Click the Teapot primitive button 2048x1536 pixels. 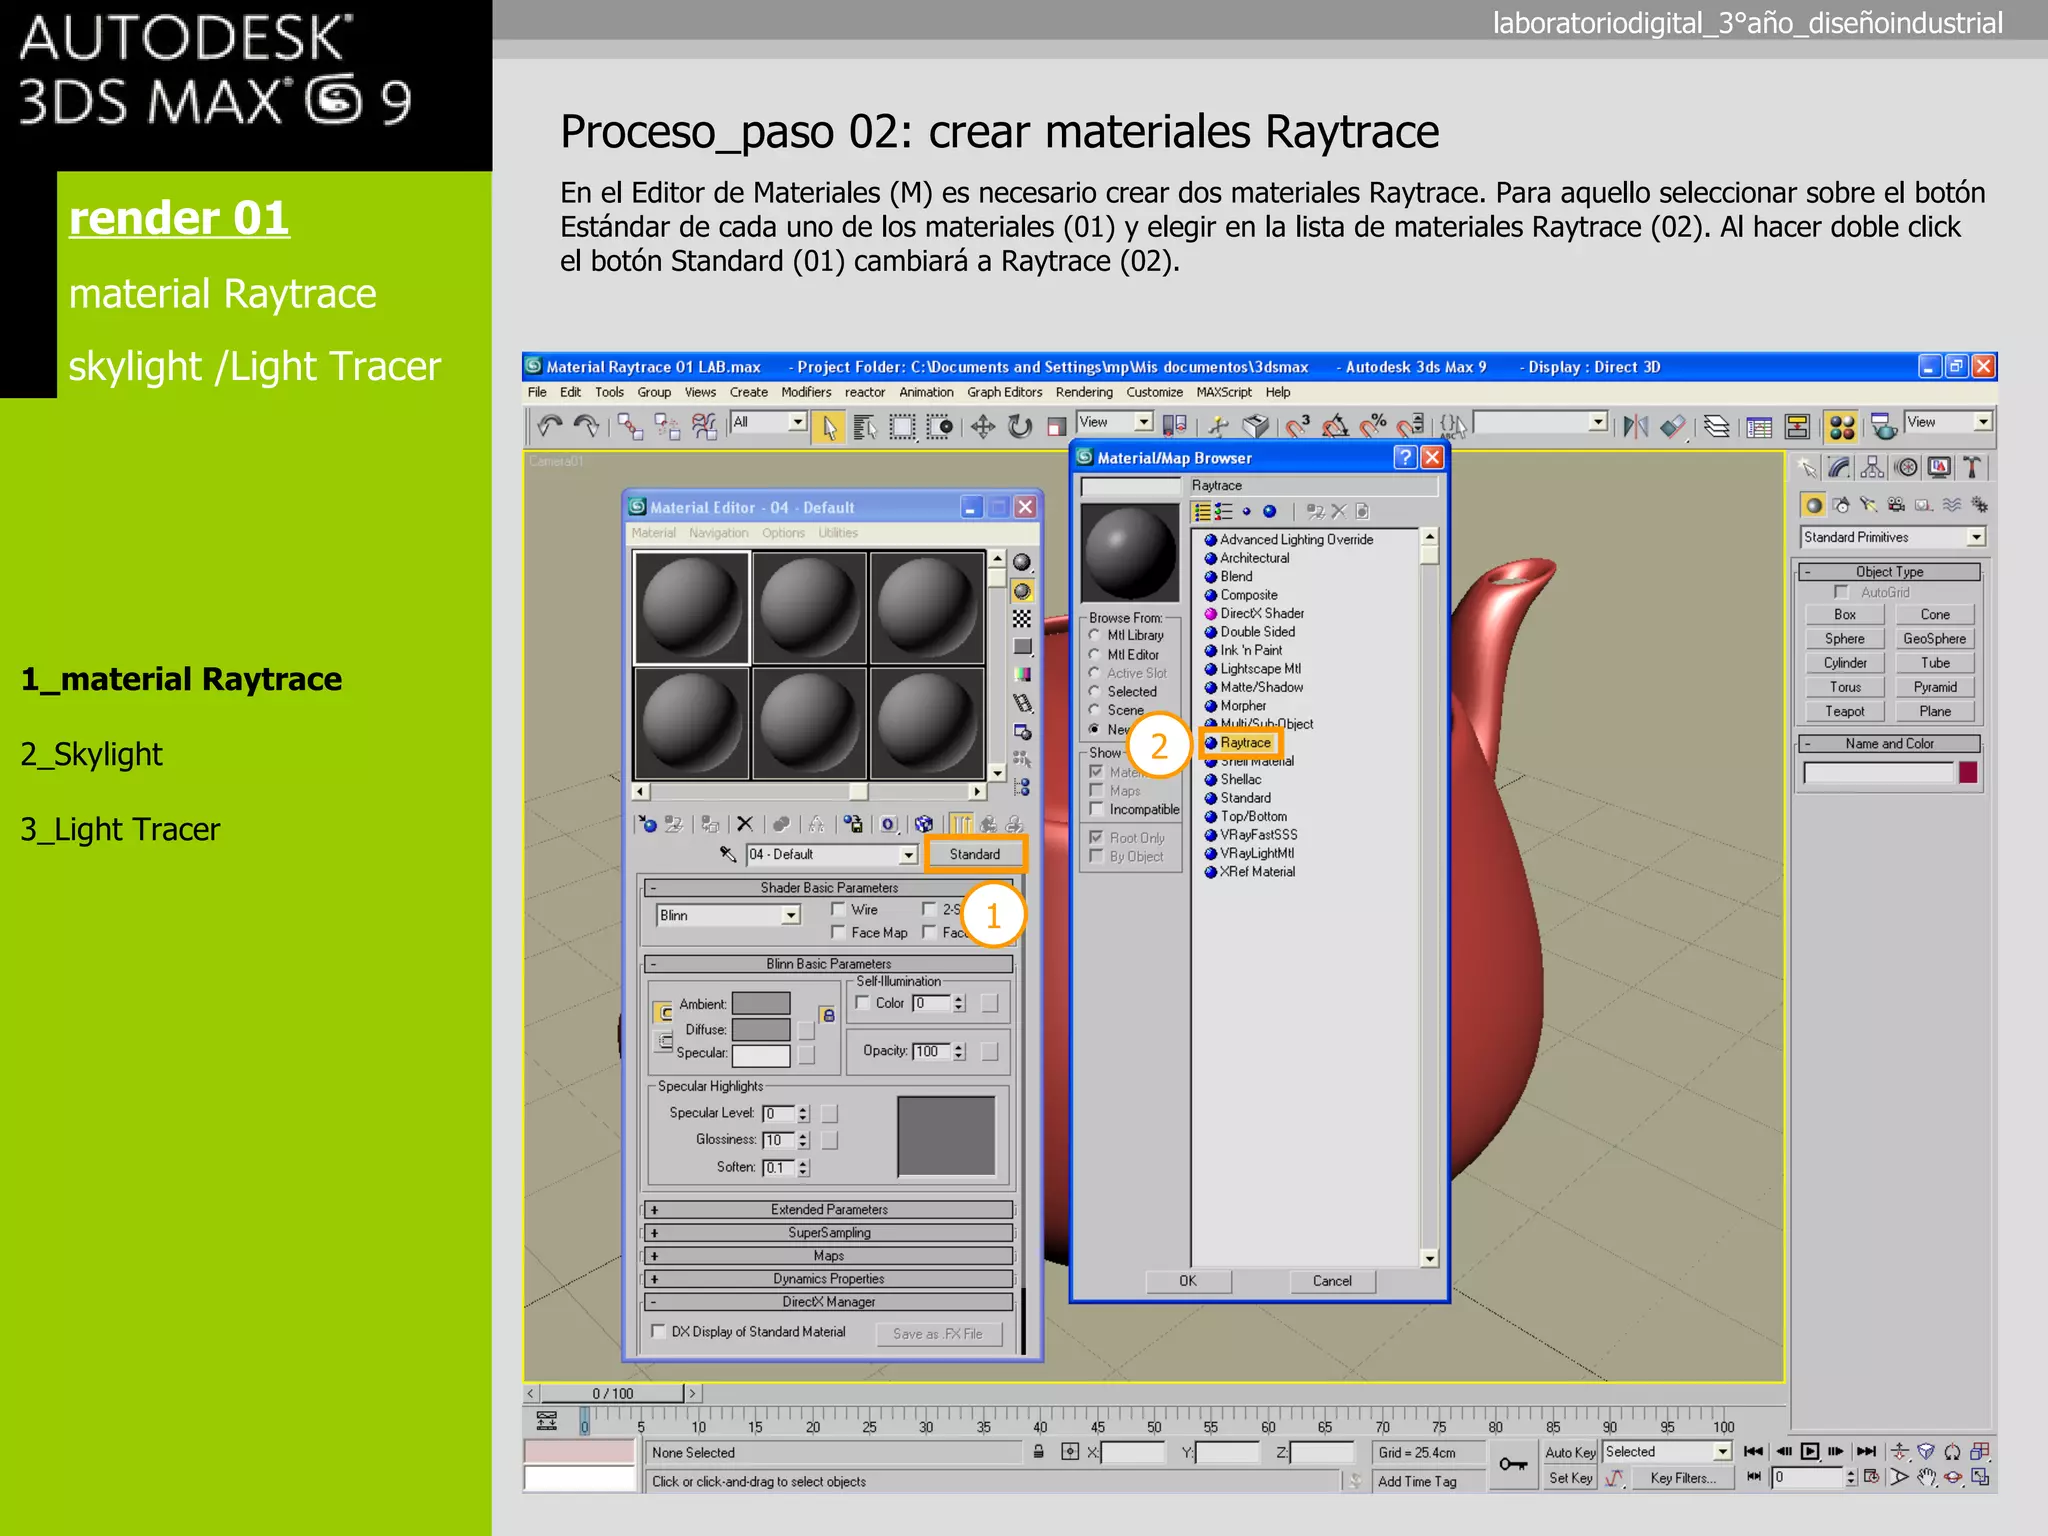click(x=1845, y=711)
